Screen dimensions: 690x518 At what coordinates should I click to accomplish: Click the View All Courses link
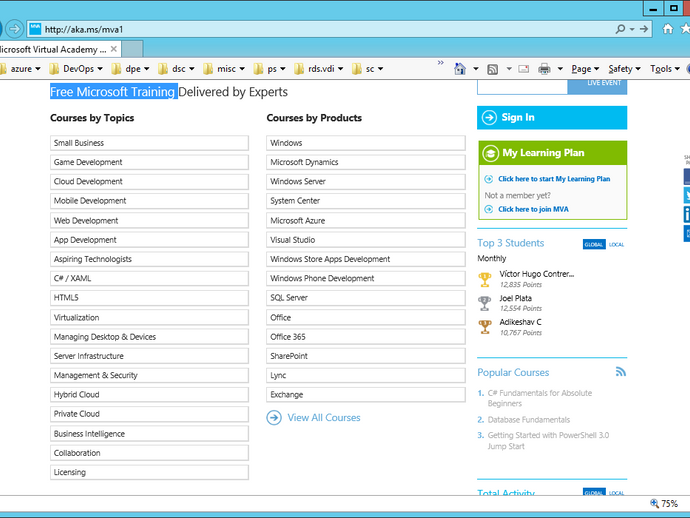coord(324,418)
